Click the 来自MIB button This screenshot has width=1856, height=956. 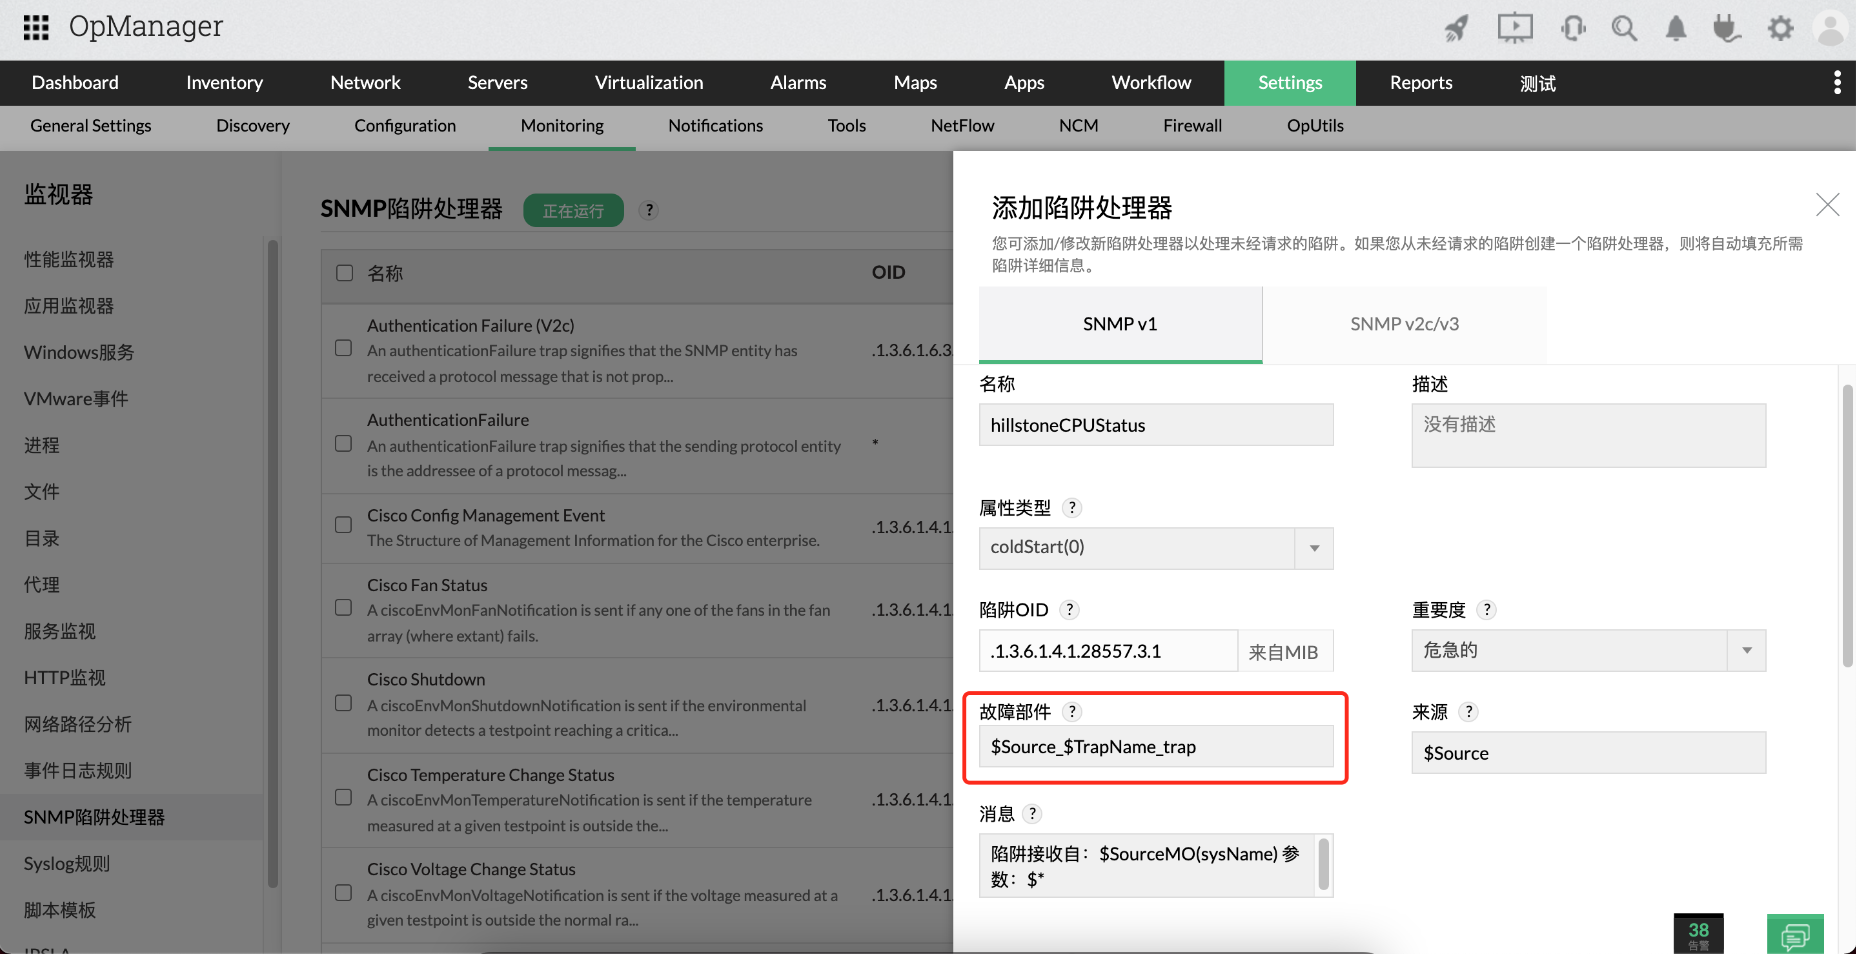coord(1285,652)
